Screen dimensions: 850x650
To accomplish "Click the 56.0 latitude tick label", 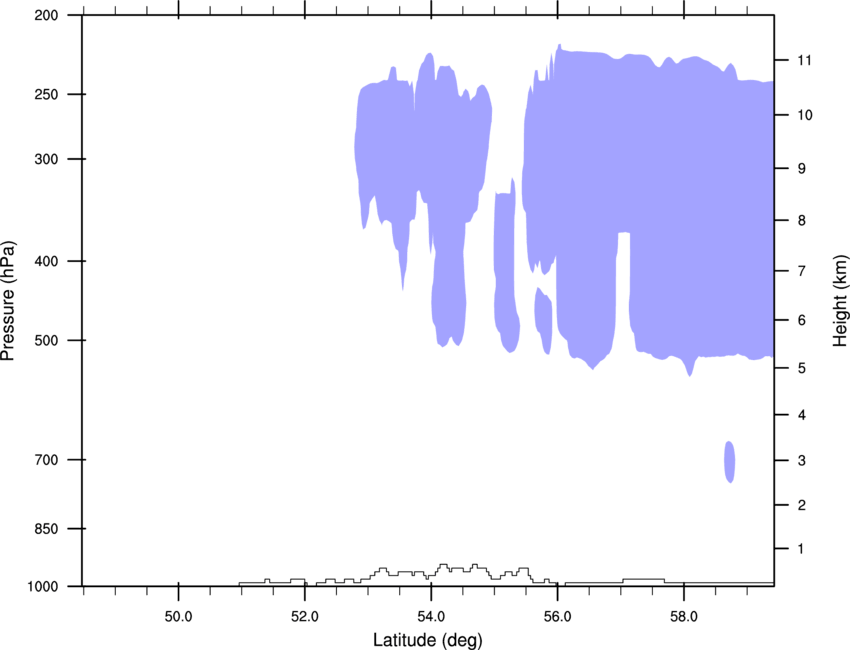I will (x=557, y=617).
